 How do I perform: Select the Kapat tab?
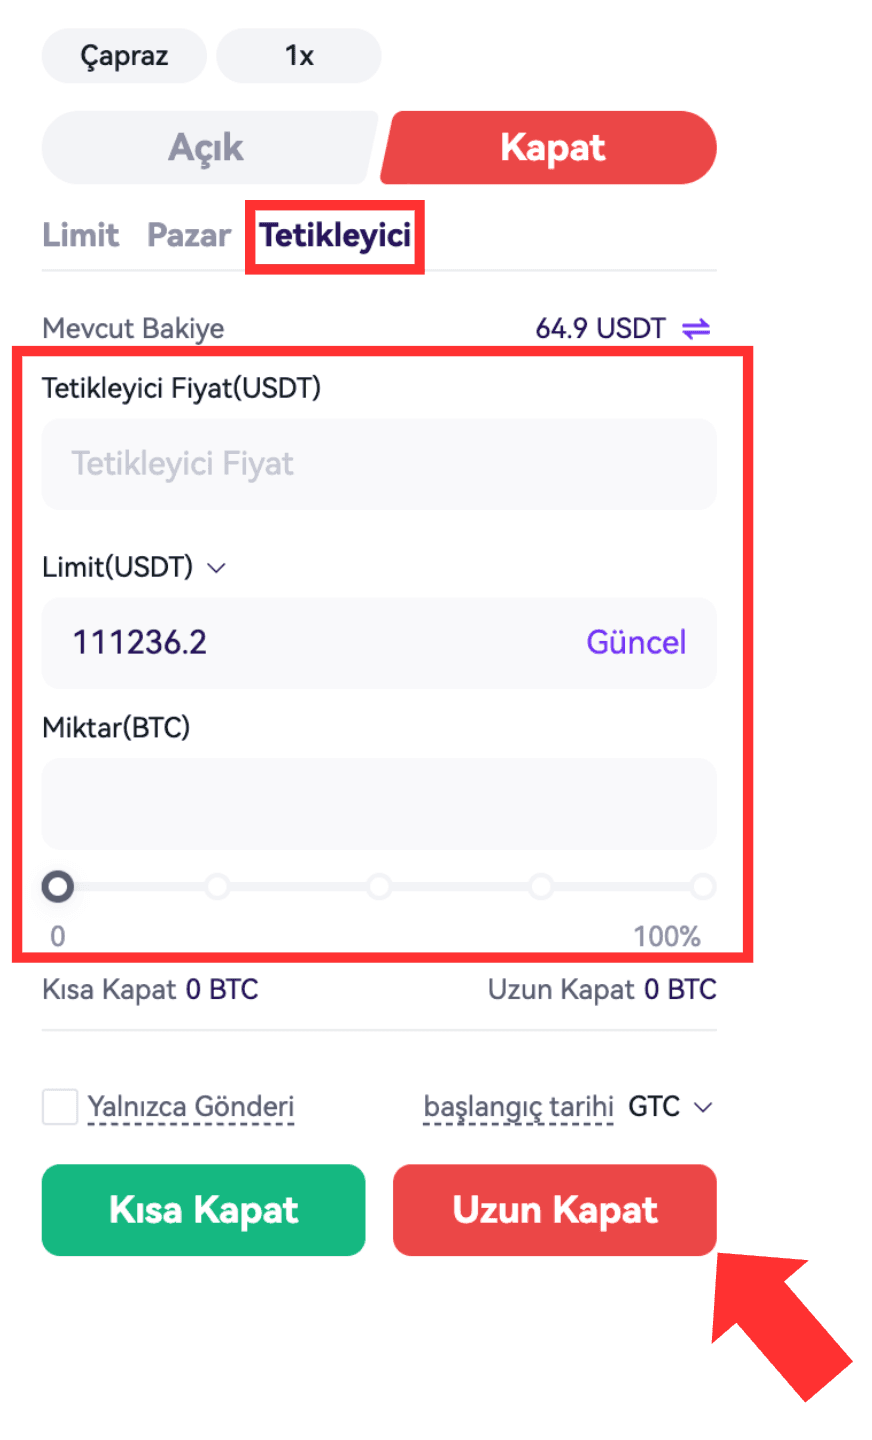[552, 148]
